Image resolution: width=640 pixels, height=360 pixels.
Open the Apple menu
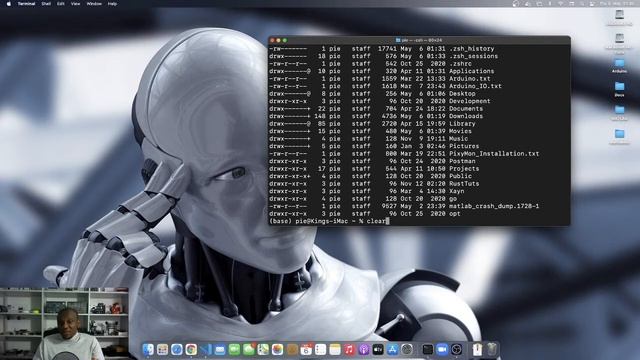(x=9, y=4)
